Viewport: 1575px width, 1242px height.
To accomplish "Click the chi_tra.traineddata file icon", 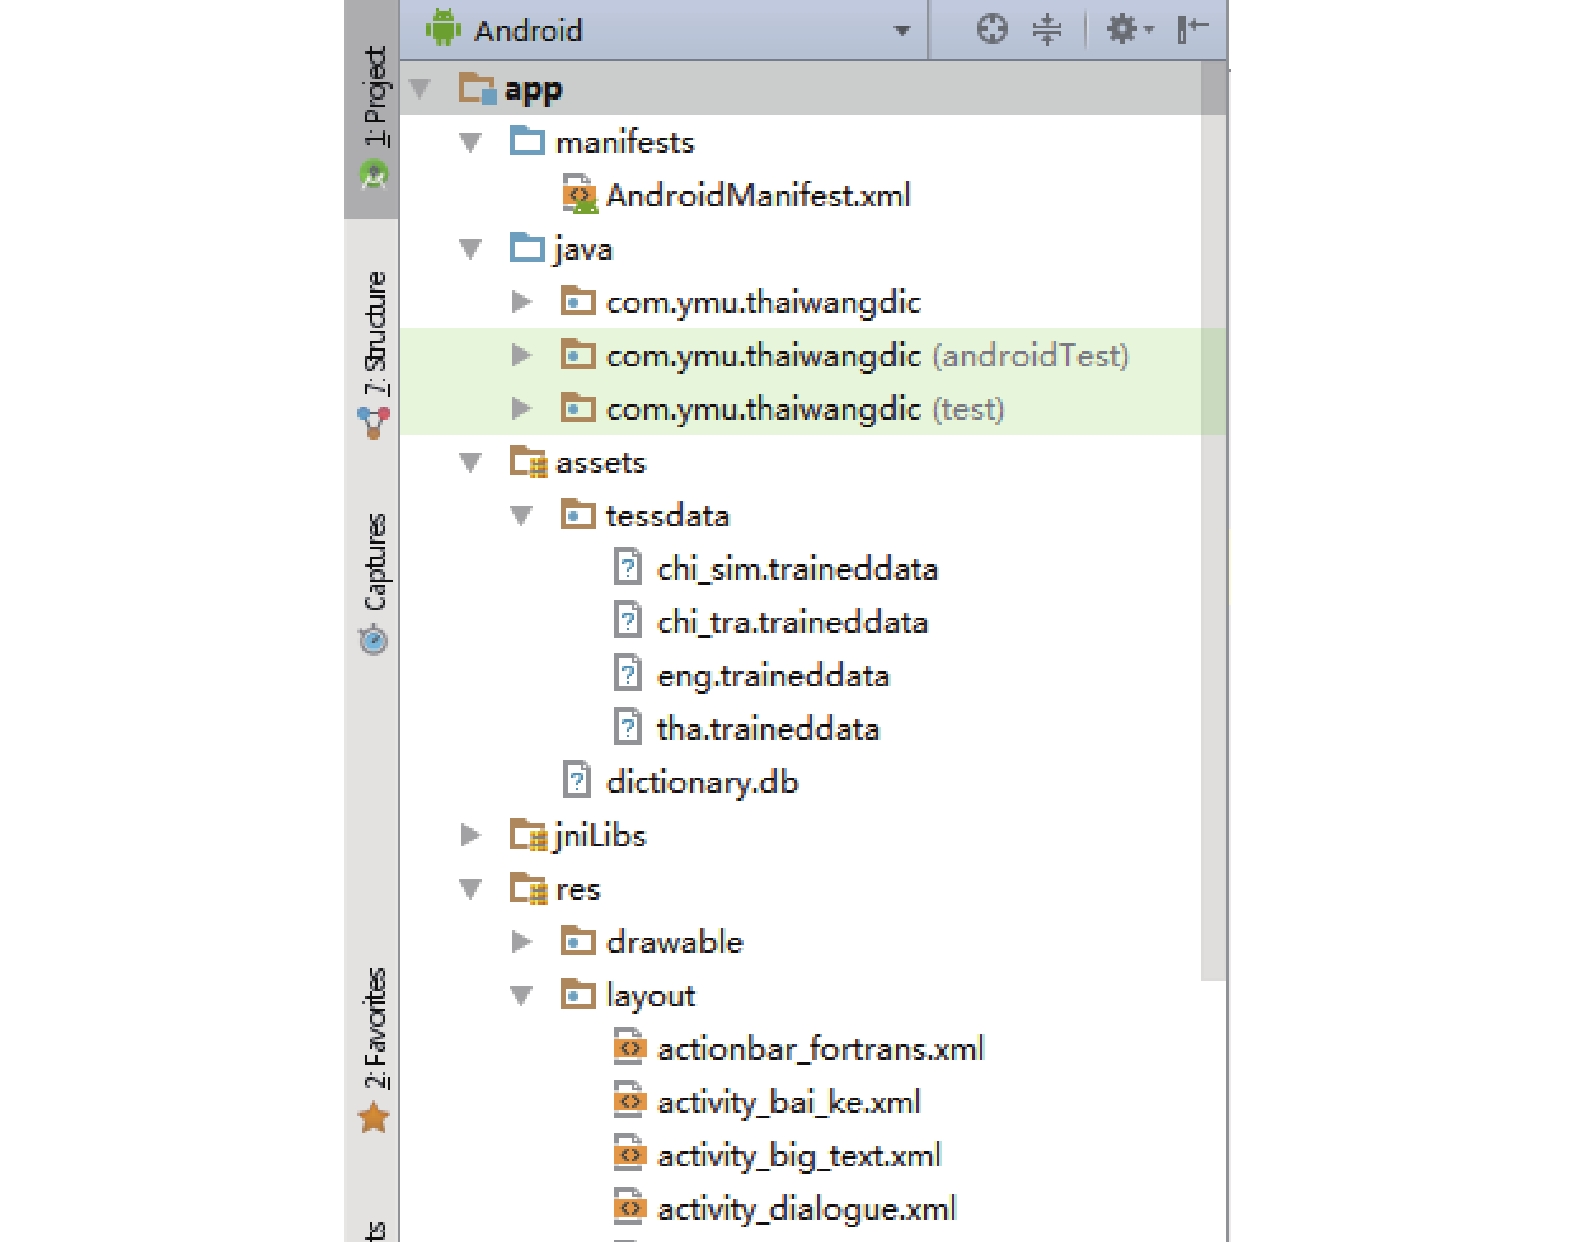I will tap(627, 621).
